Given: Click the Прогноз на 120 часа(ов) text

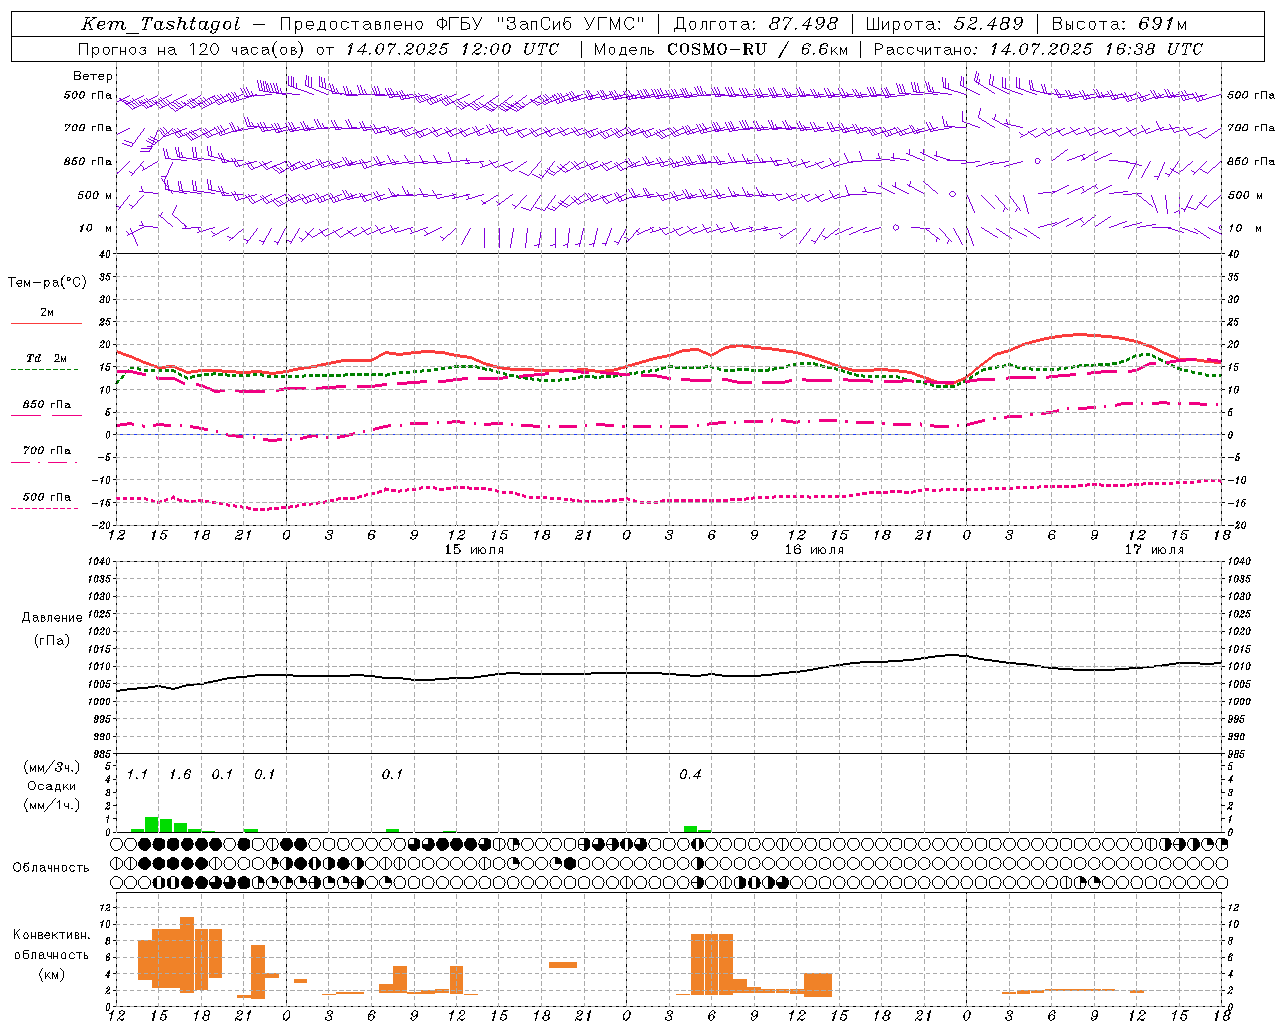Looking at the screenshot, I should (x=191, y=49).
